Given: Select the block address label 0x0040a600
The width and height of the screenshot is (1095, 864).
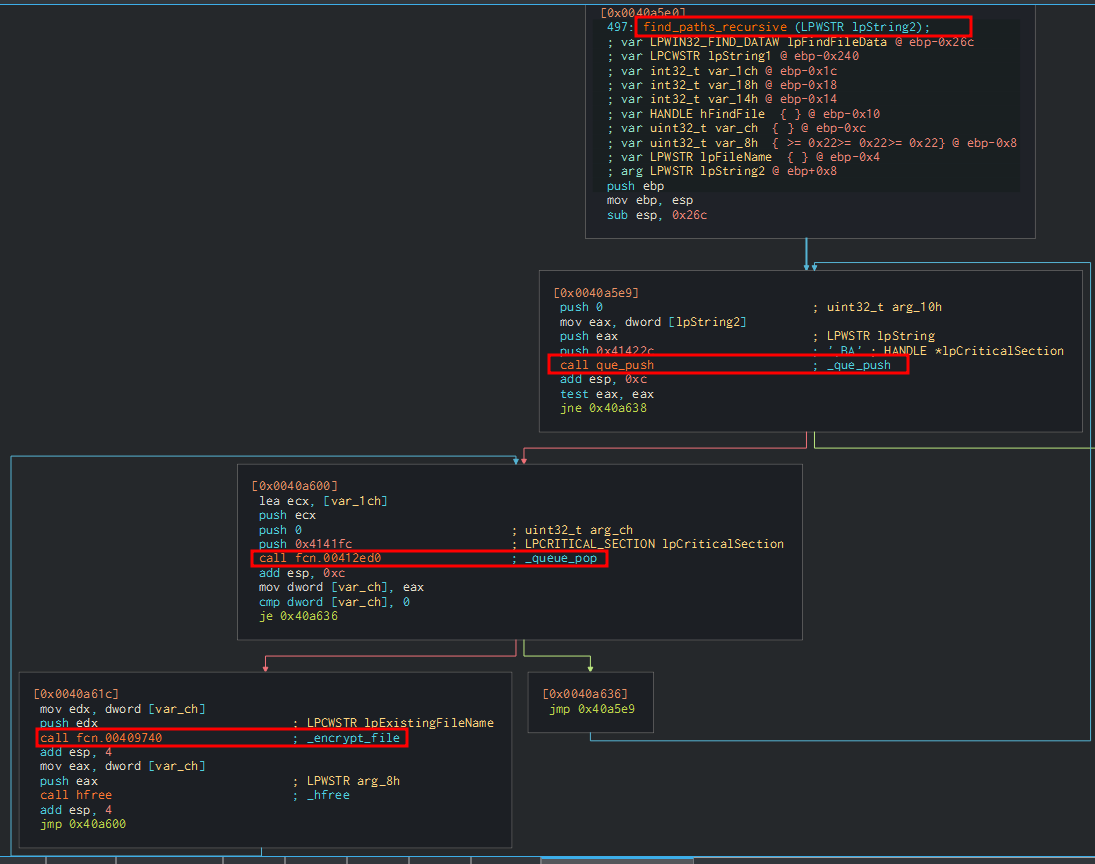Looking at the screenshot, I should (295, 486).
